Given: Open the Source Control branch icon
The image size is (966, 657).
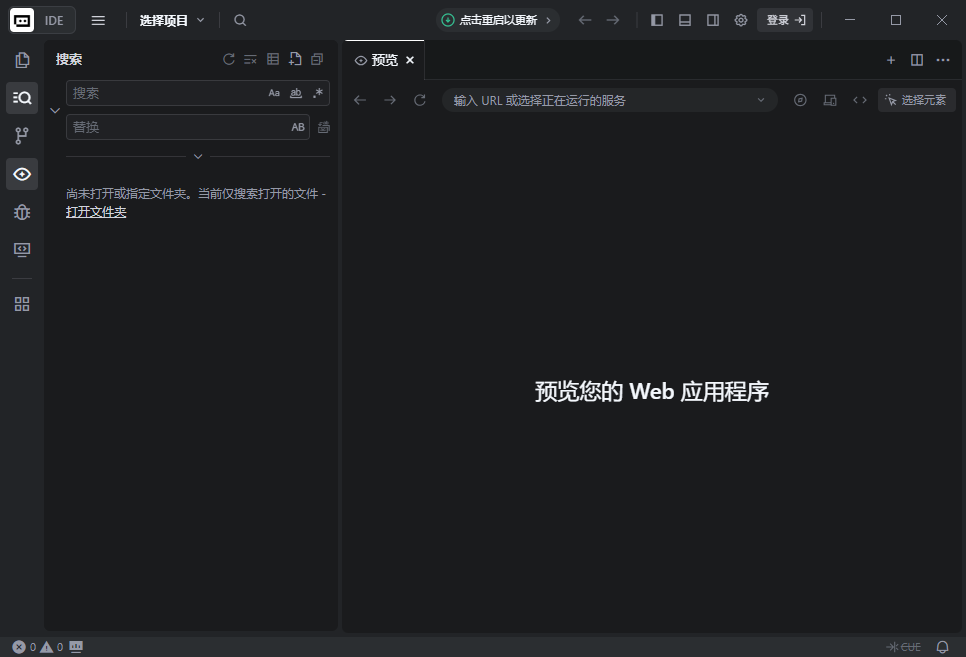Looking at the screenshot, I should pos(22,136).
